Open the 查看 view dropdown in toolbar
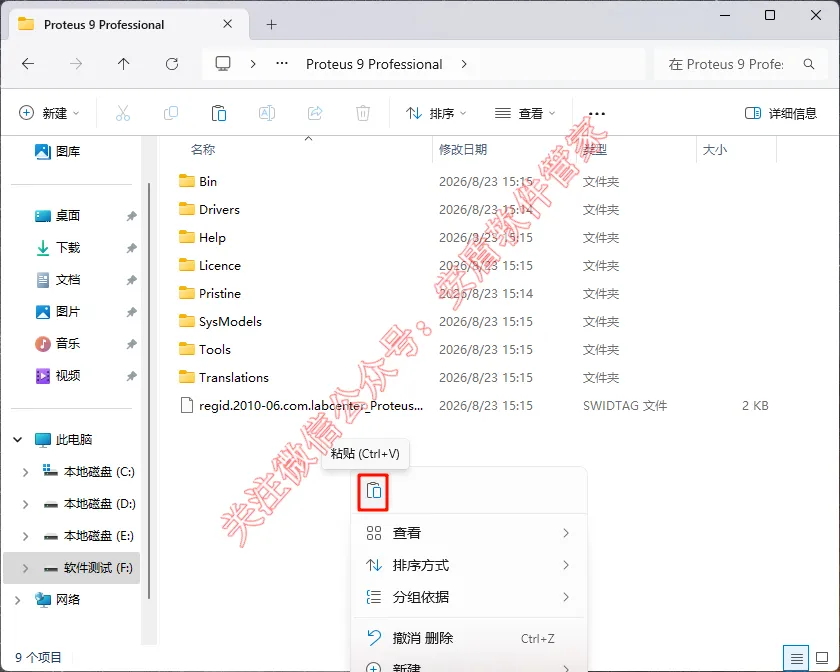The width and height of the screenshot is (840, 672). (525, 113)
